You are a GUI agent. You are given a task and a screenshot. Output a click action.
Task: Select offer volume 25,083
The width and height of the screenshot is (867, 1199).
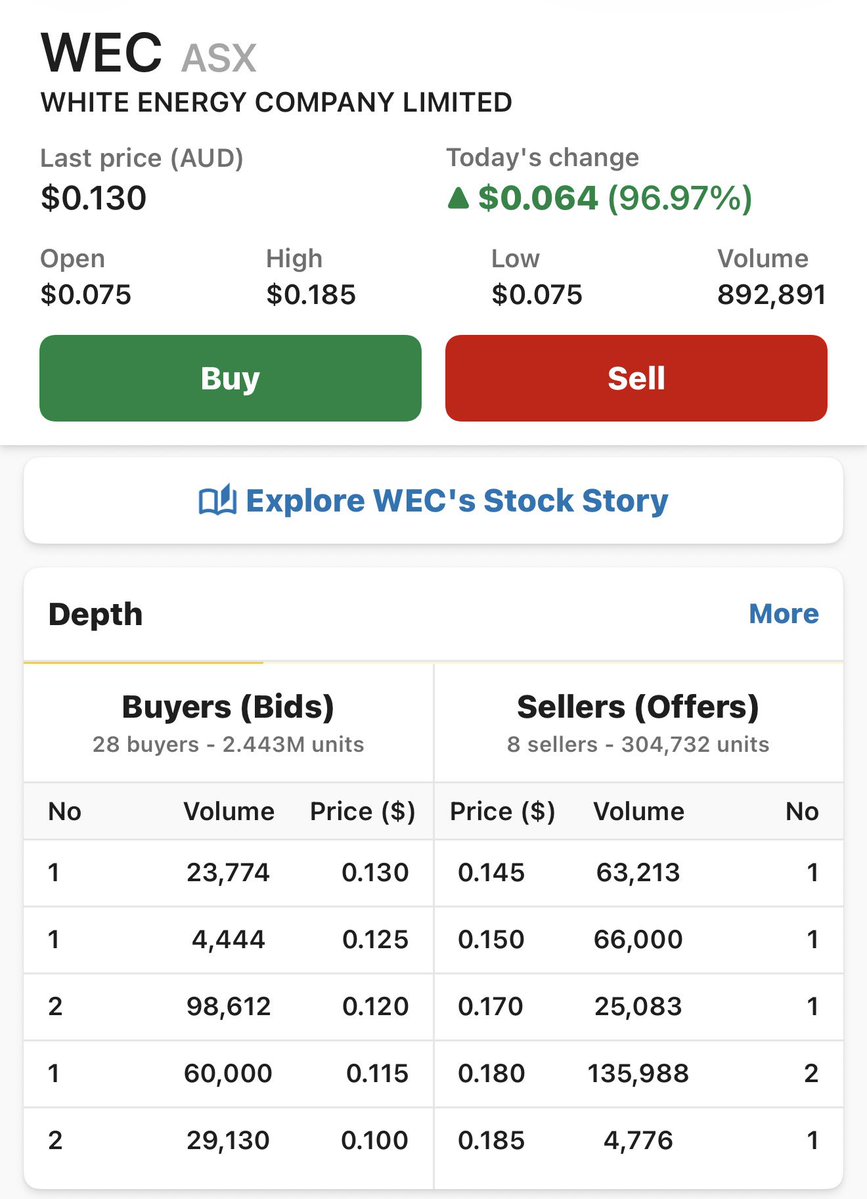(x=638, y=1006)
